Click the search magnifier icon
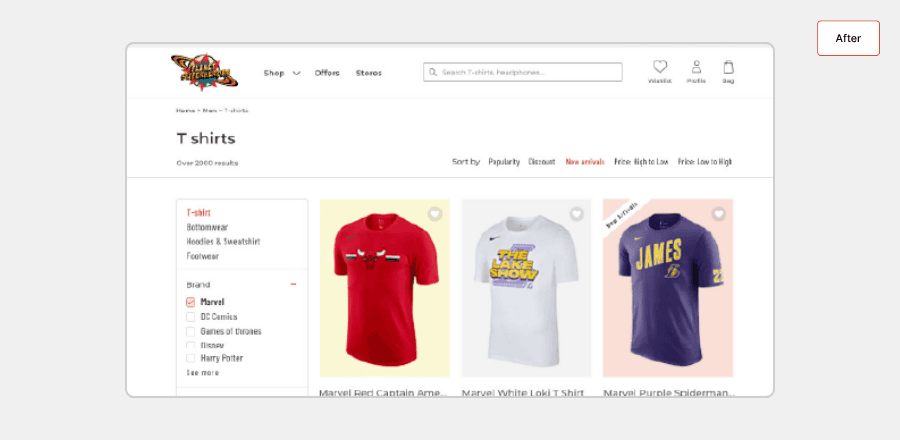 pos(433,72)
